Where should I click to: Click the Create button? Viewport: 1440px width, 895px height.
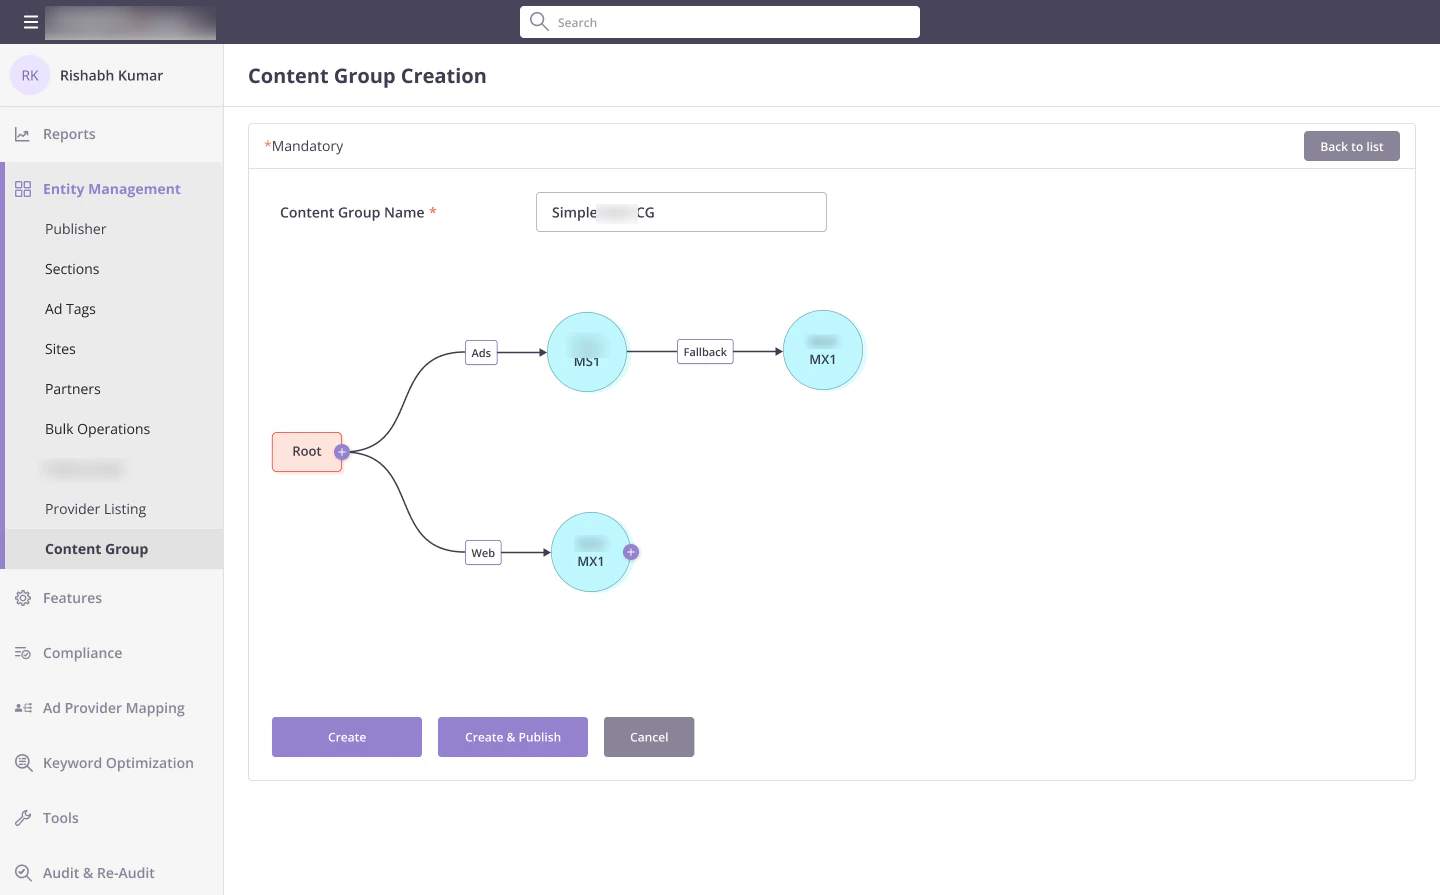[347, 737]
